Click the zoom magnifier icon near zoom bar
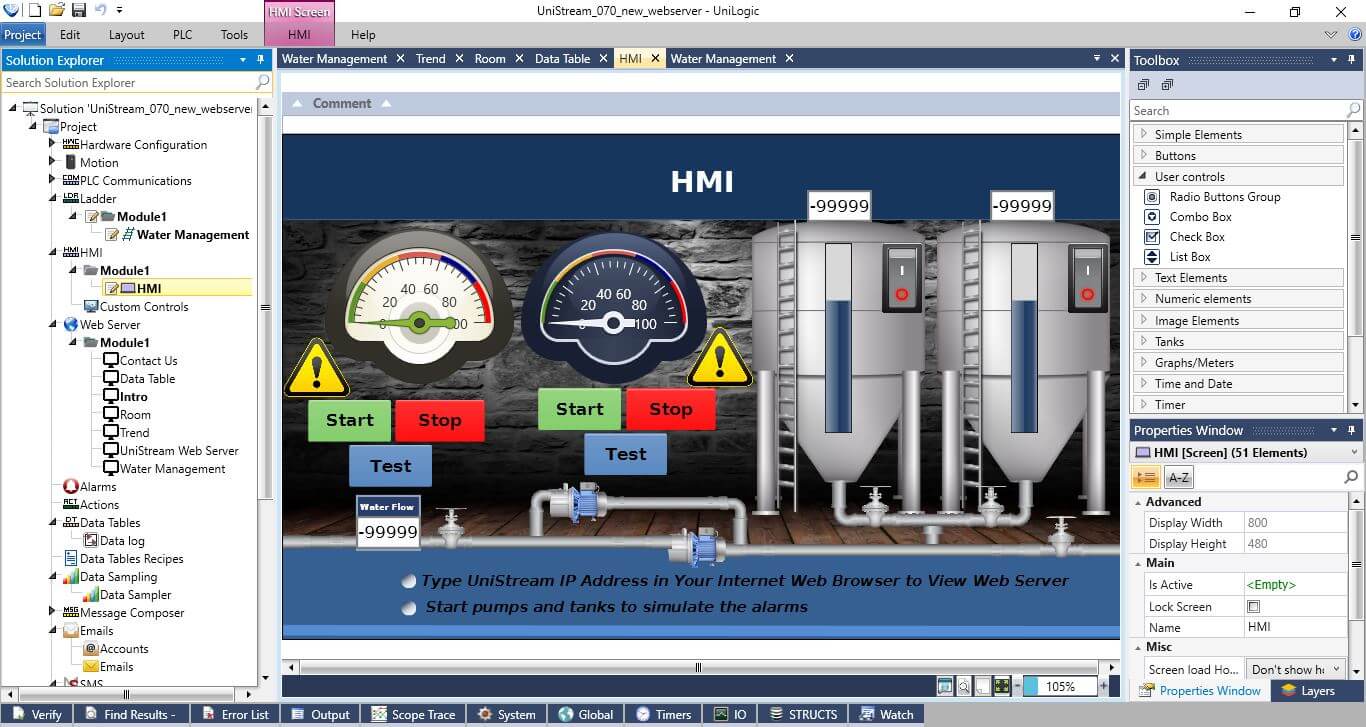 tap(964, 686)
